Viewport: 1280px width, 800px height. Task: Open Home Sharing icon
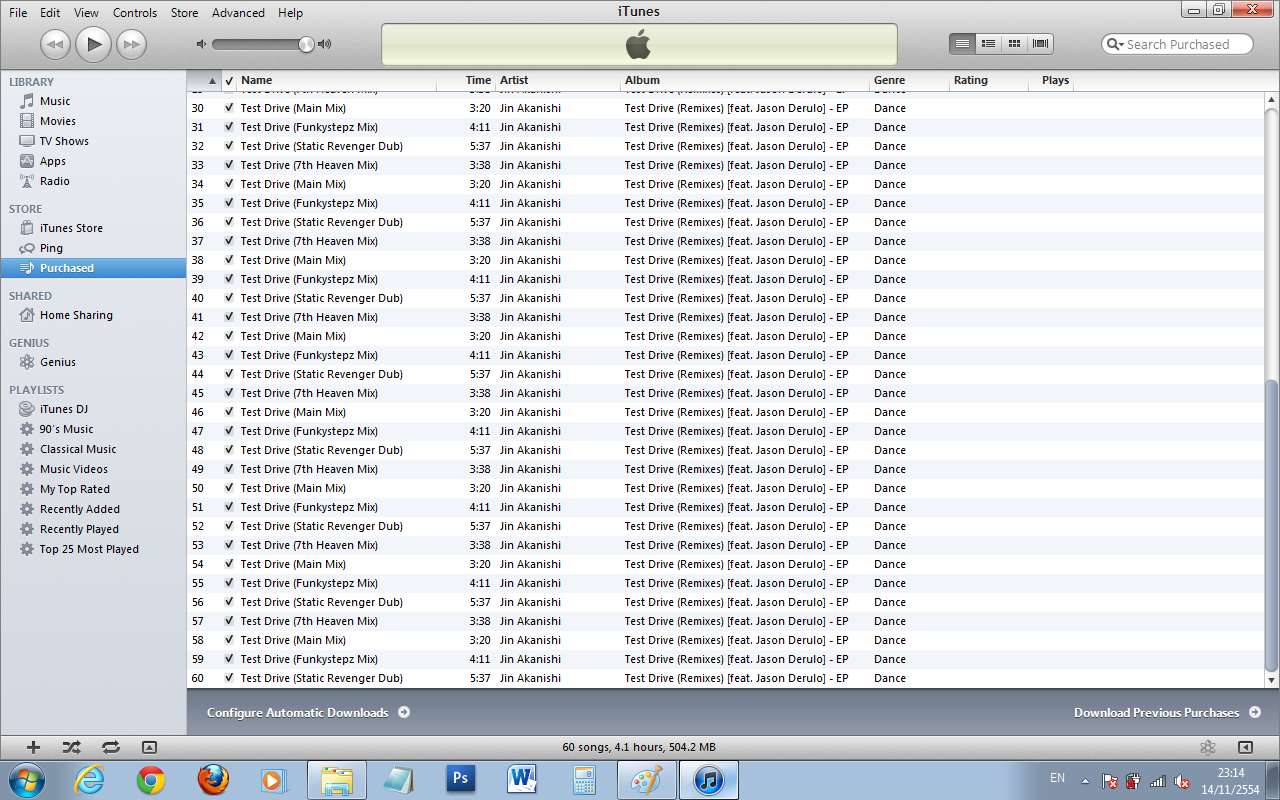pos(27,315)
